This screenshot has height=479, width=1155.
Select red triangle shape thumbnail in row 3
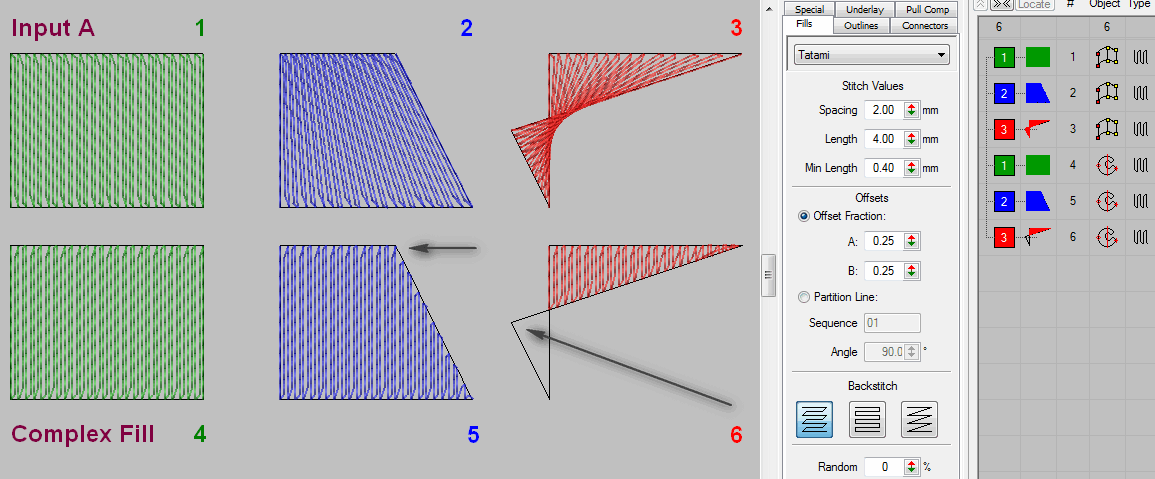[1038, 128]
